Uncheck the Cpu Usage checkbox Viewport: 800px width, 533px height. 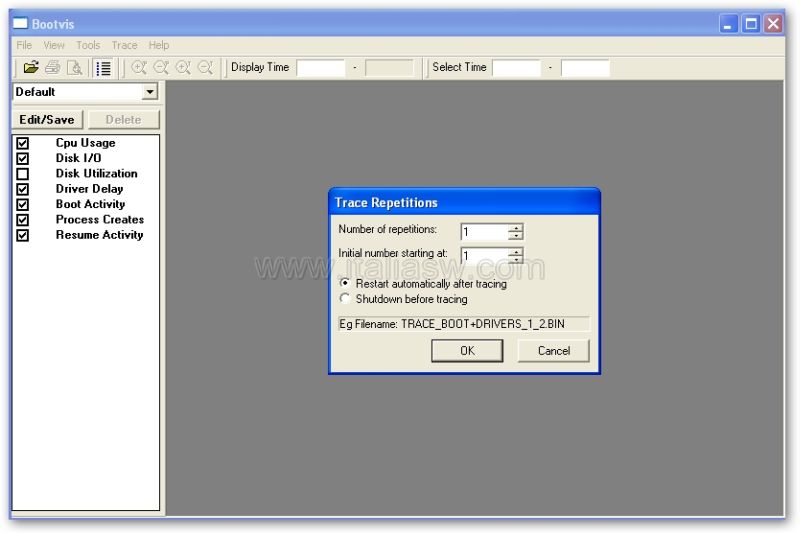pyautogui.click(x=22, y=143)
